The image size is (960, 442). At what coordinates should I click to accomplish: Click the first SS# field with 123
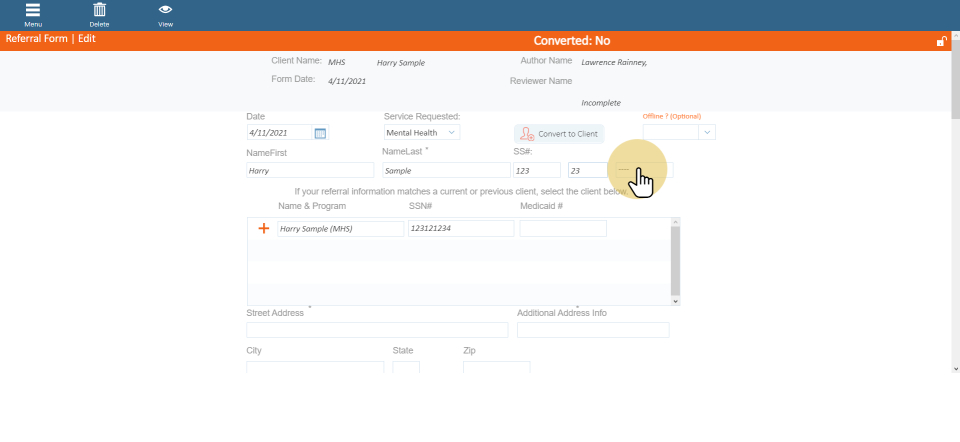(536, 171)
